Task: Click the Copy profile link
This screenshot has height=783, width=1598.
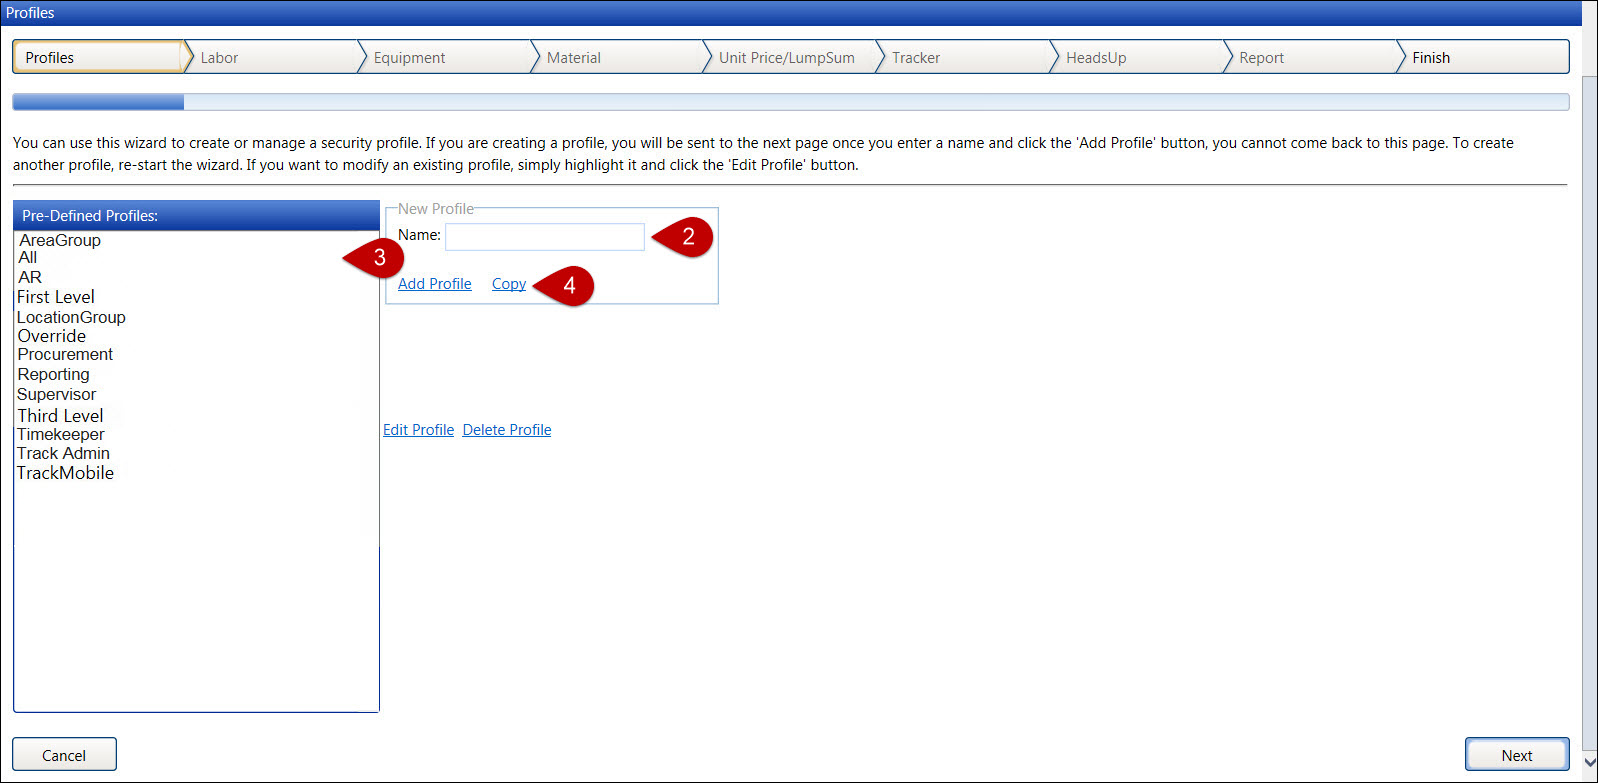Action: [508, 284]
